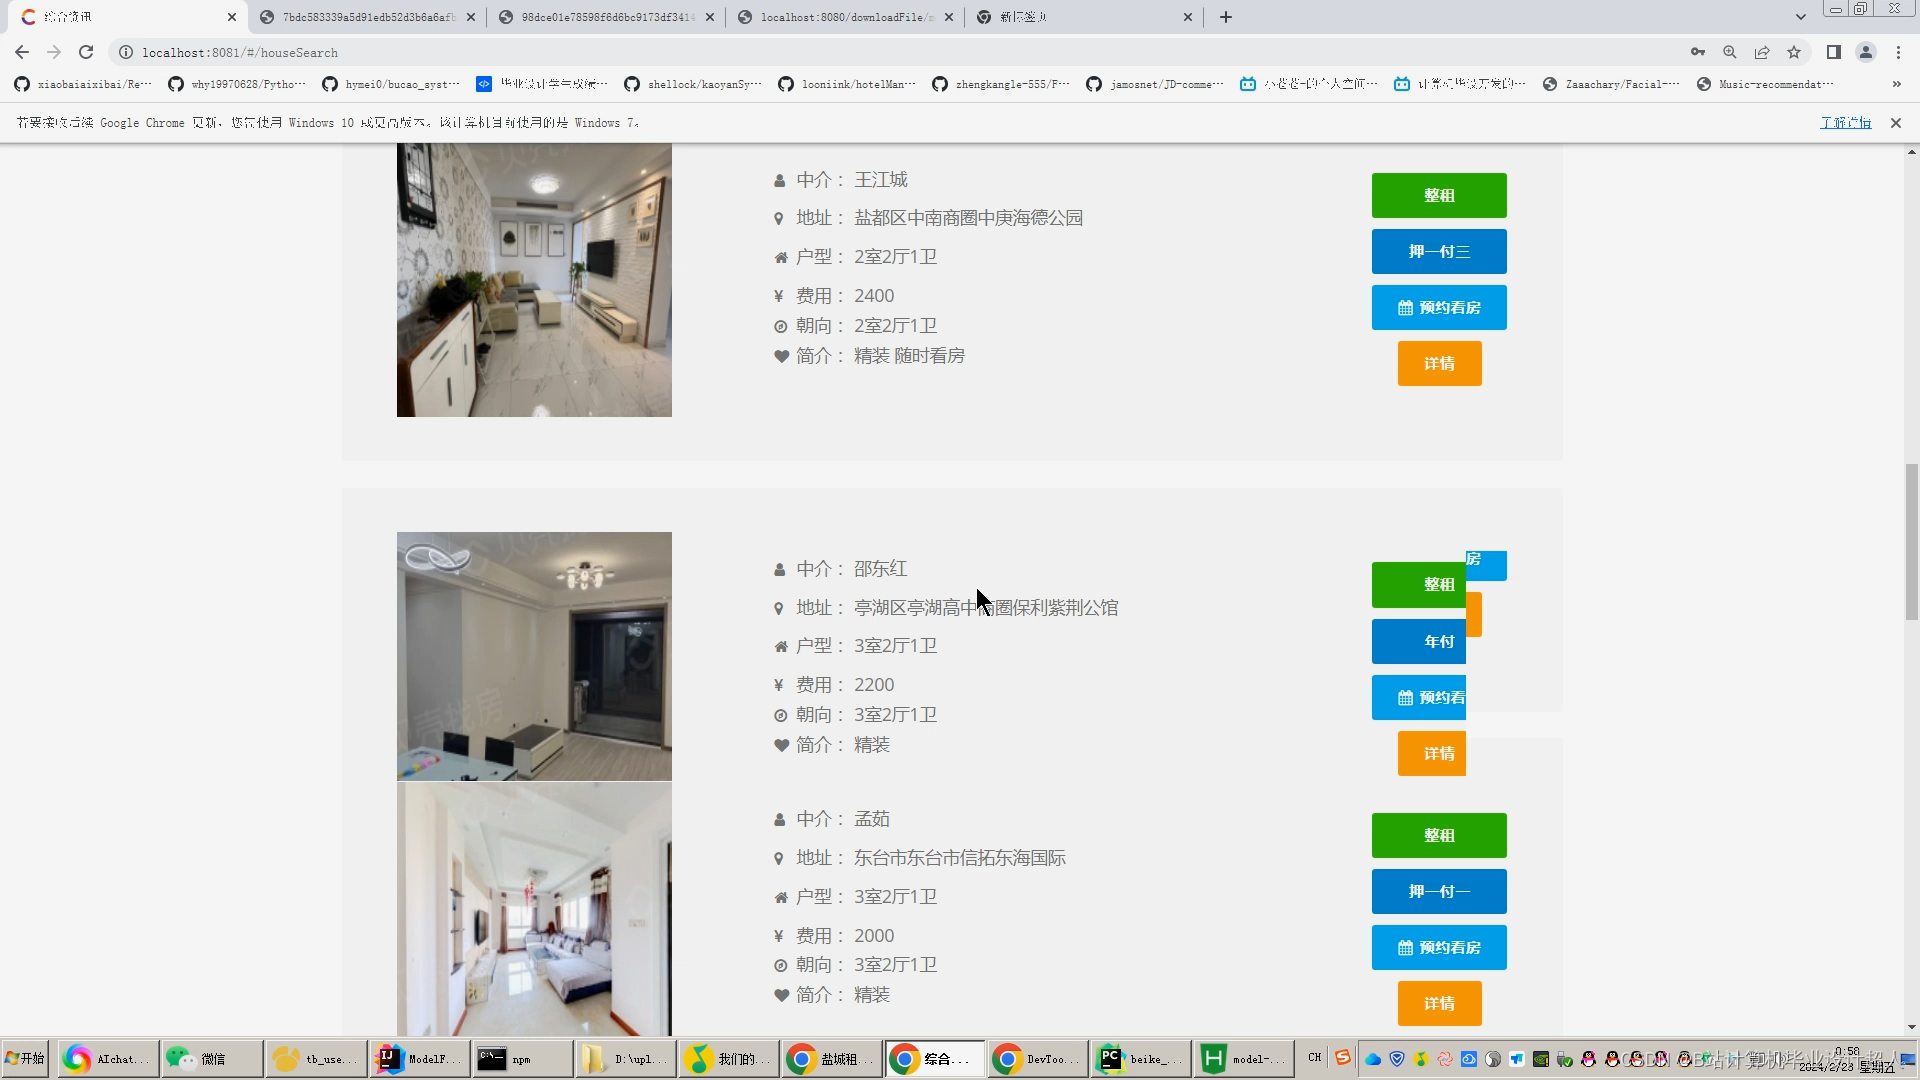Dismiss the Chrome update infobar
Viewport: 1920px width, 1080px height.
[1896, 123]
